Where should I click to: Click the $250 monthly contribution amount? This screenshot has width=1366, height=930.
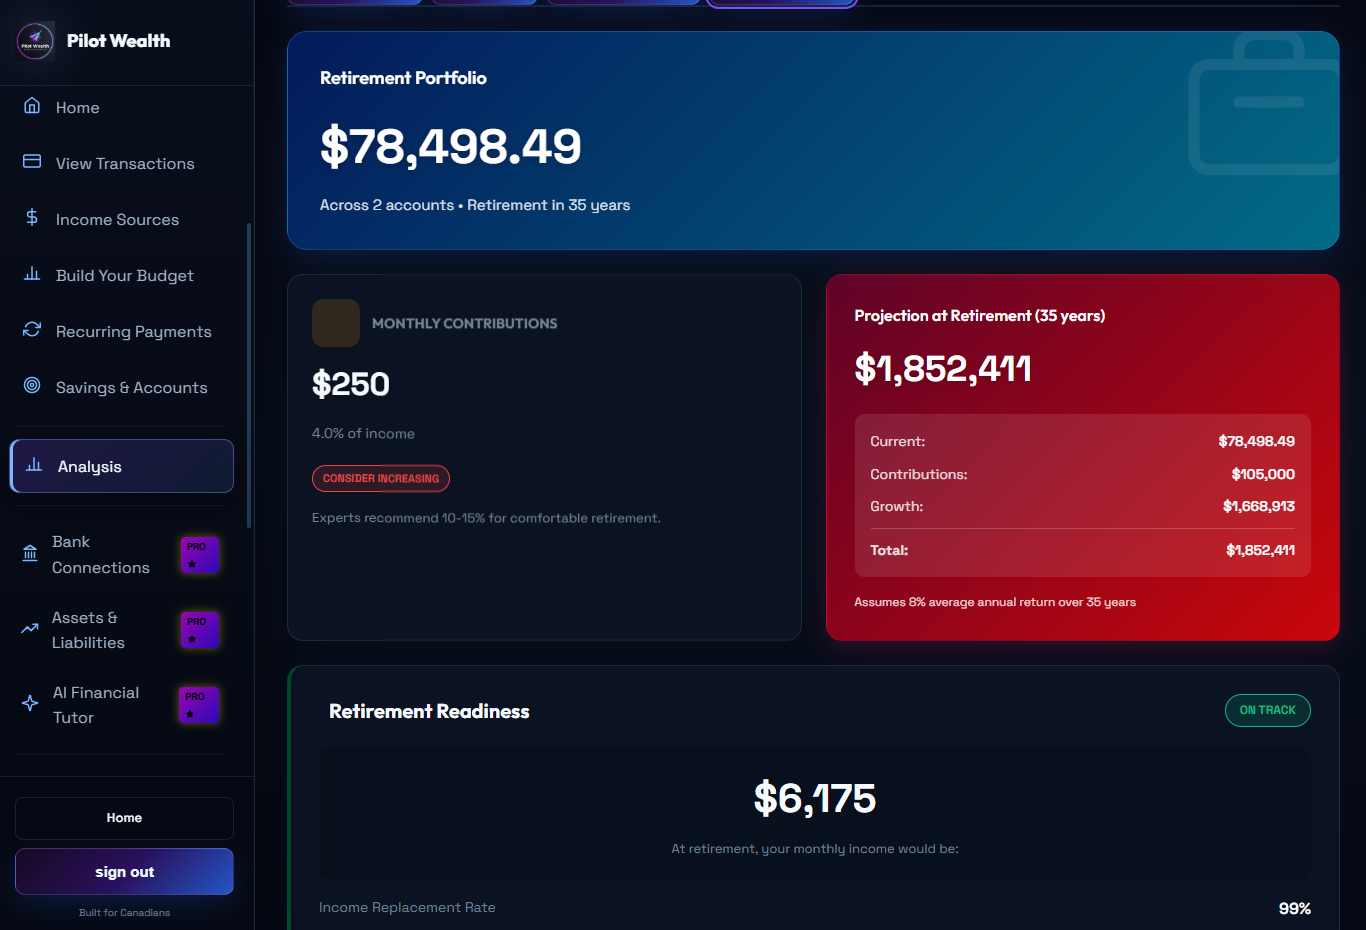pos(351,384)
